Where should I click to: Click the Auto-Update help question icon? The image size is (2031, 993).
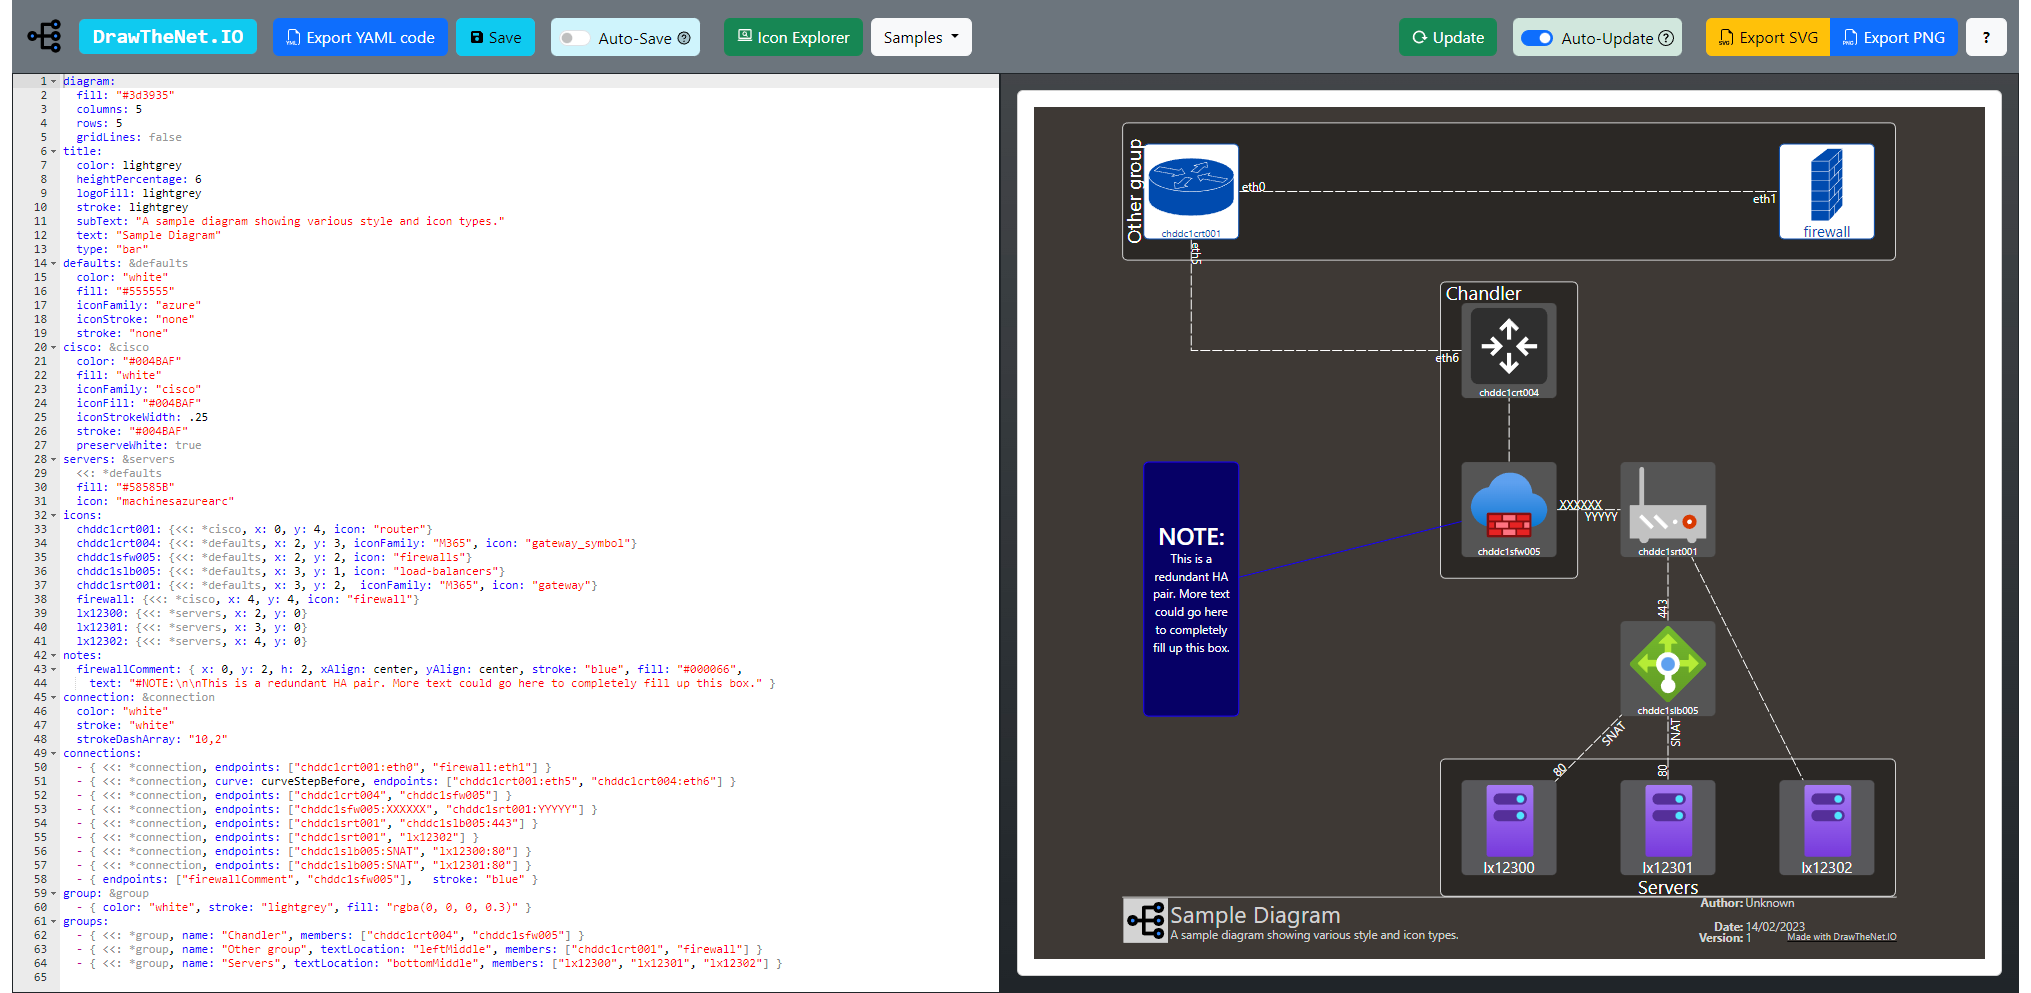(x=1666, y=38)
